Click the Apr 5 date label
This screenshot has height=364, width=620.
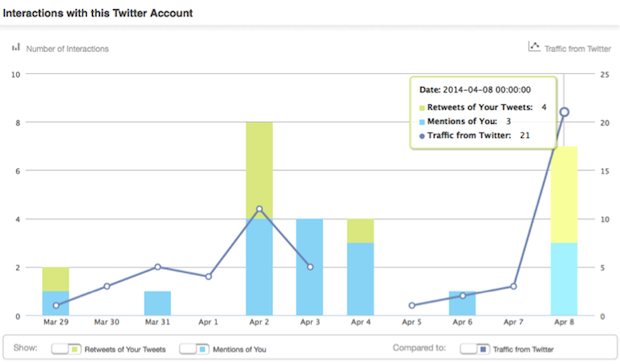point(412,322)
